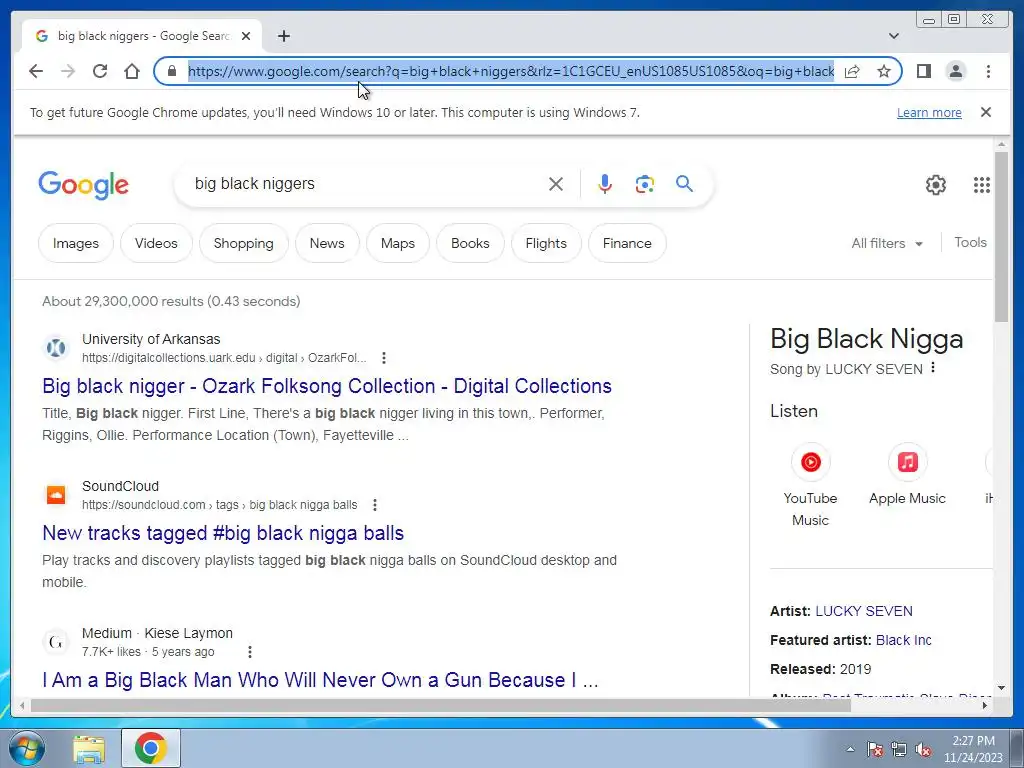Click the browser address bar URL
Viewport: 1024px width, 768px height.
tap(511, 71)
